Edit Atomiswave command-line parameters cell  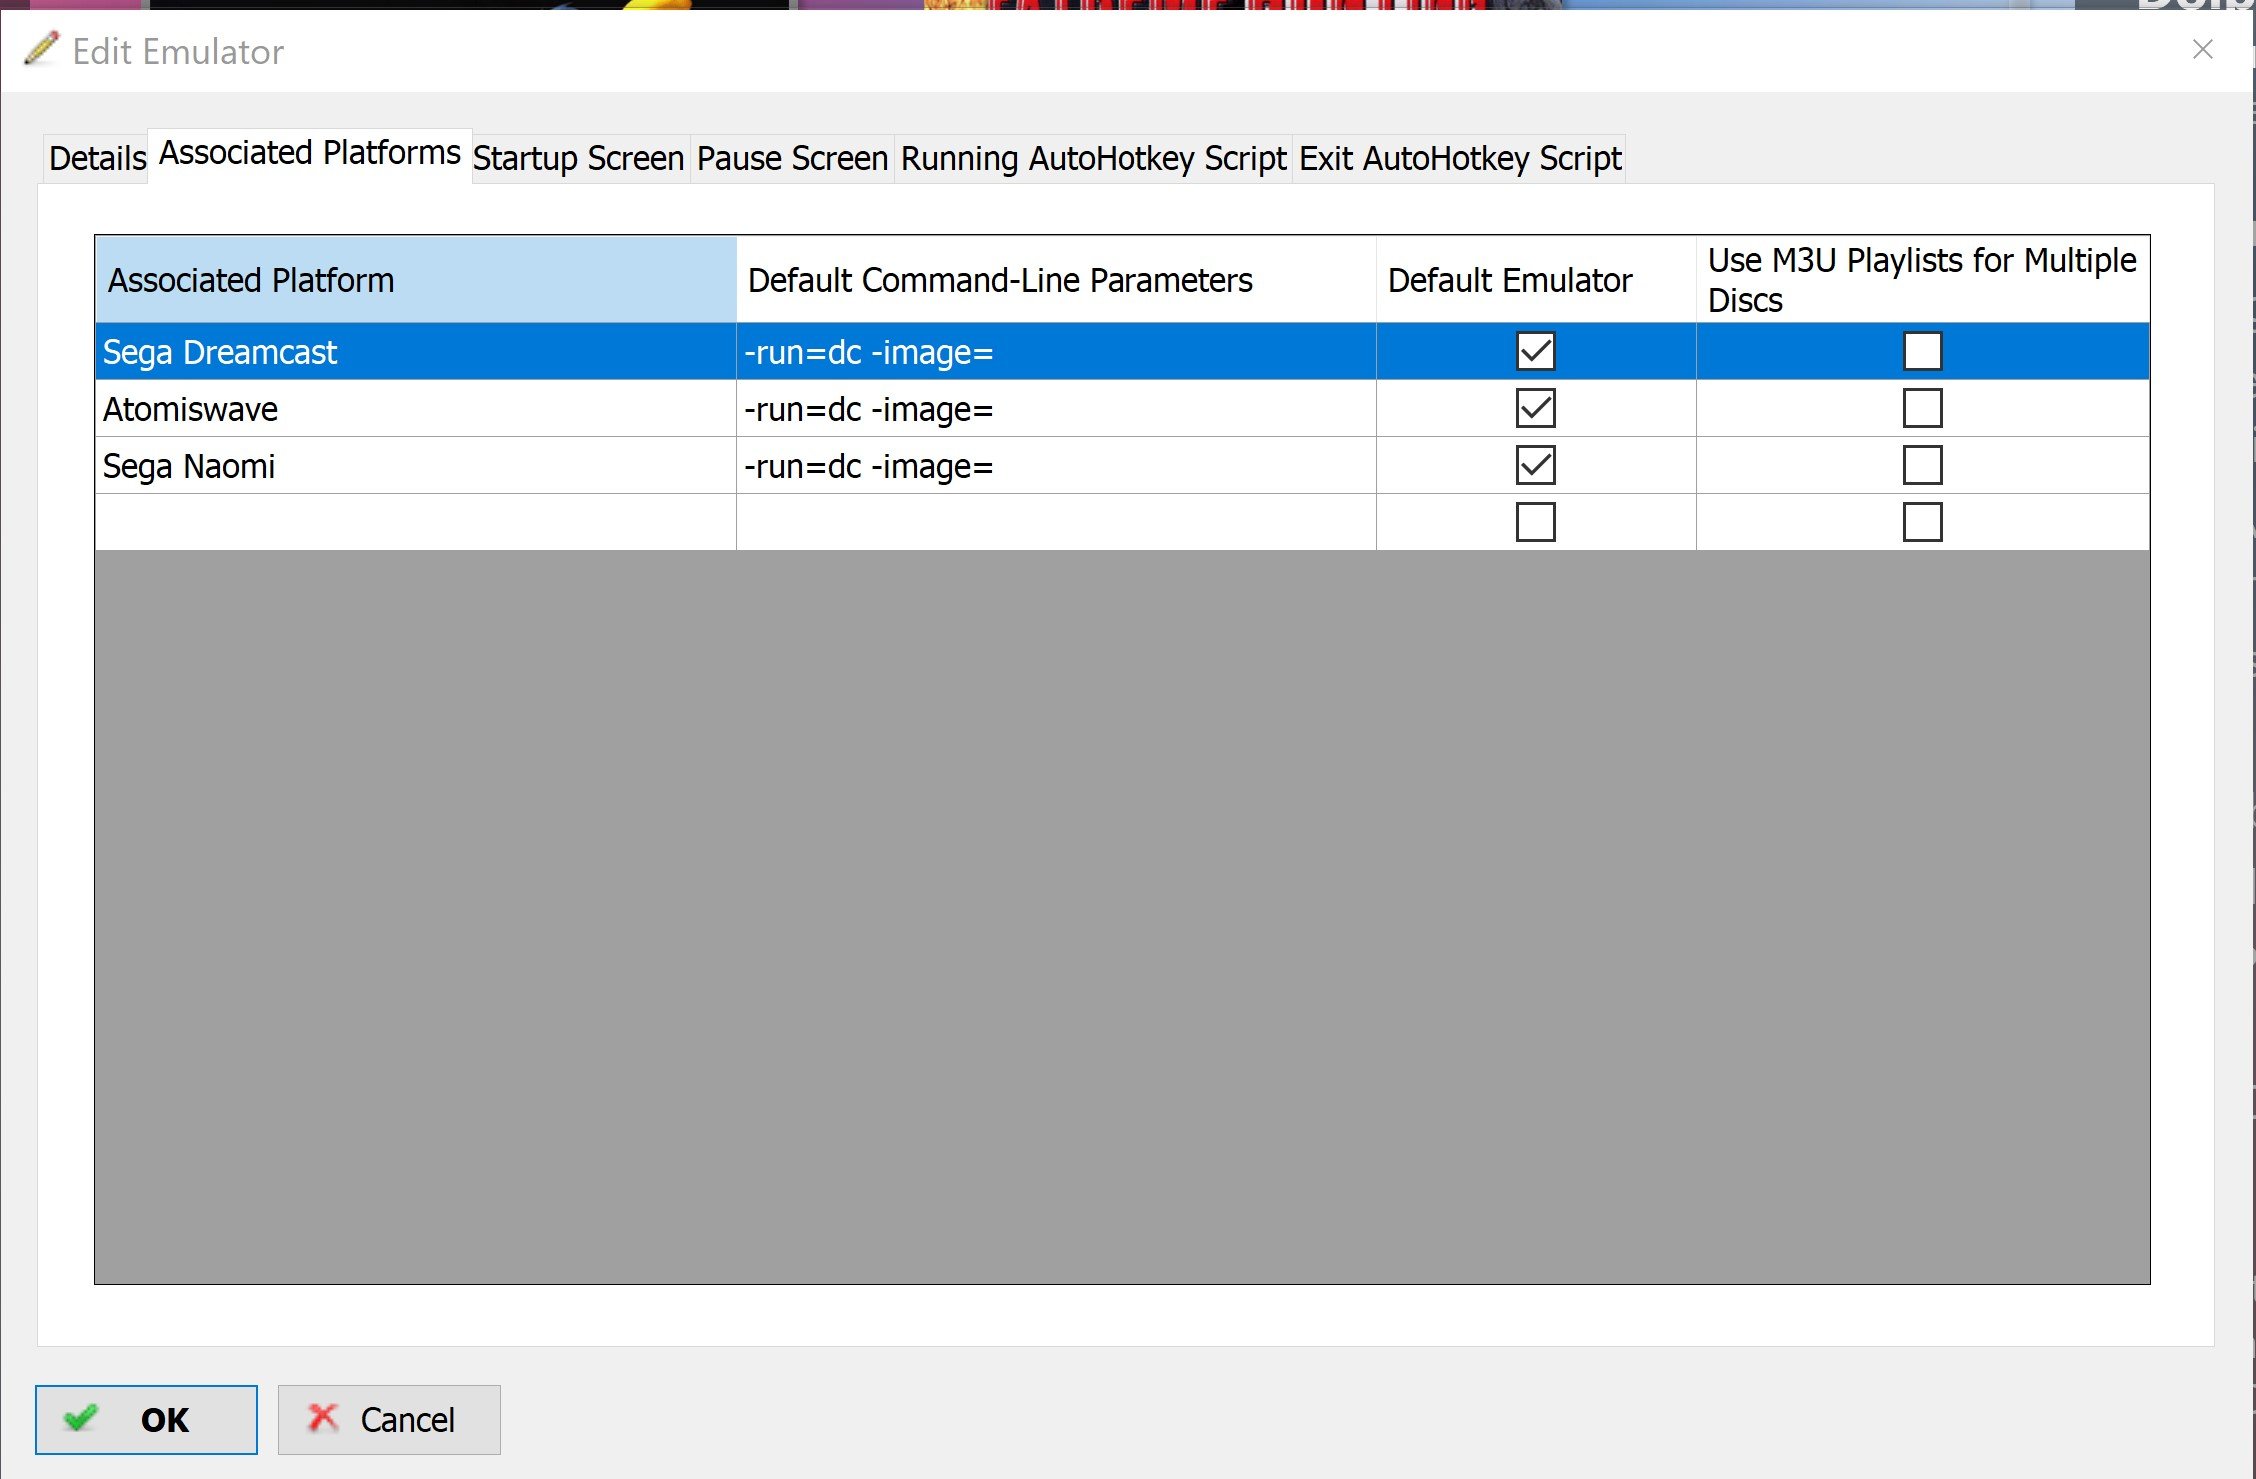tap(1056, 409)
